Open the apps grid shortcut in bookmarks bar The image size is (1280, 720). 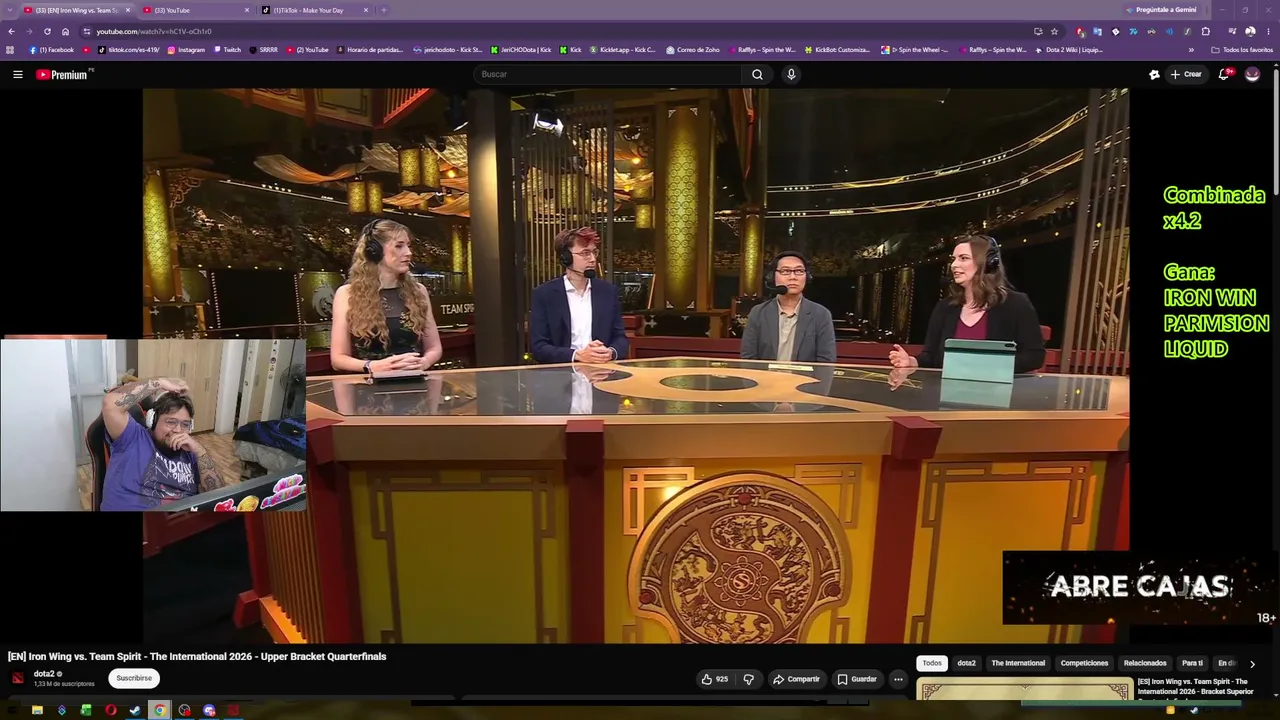(10, 49)
